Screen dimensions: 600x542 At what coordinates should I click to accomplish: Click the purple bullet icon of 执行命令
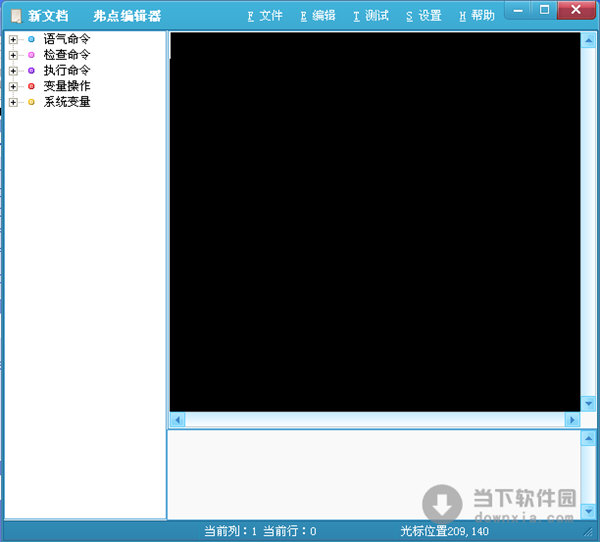click(x=31, y=70)
